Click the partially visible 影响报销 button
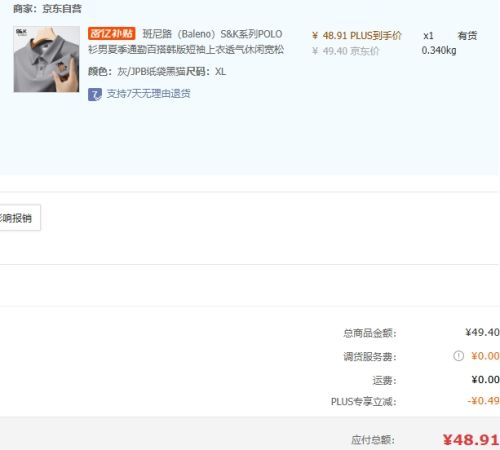 pos(20,218)
